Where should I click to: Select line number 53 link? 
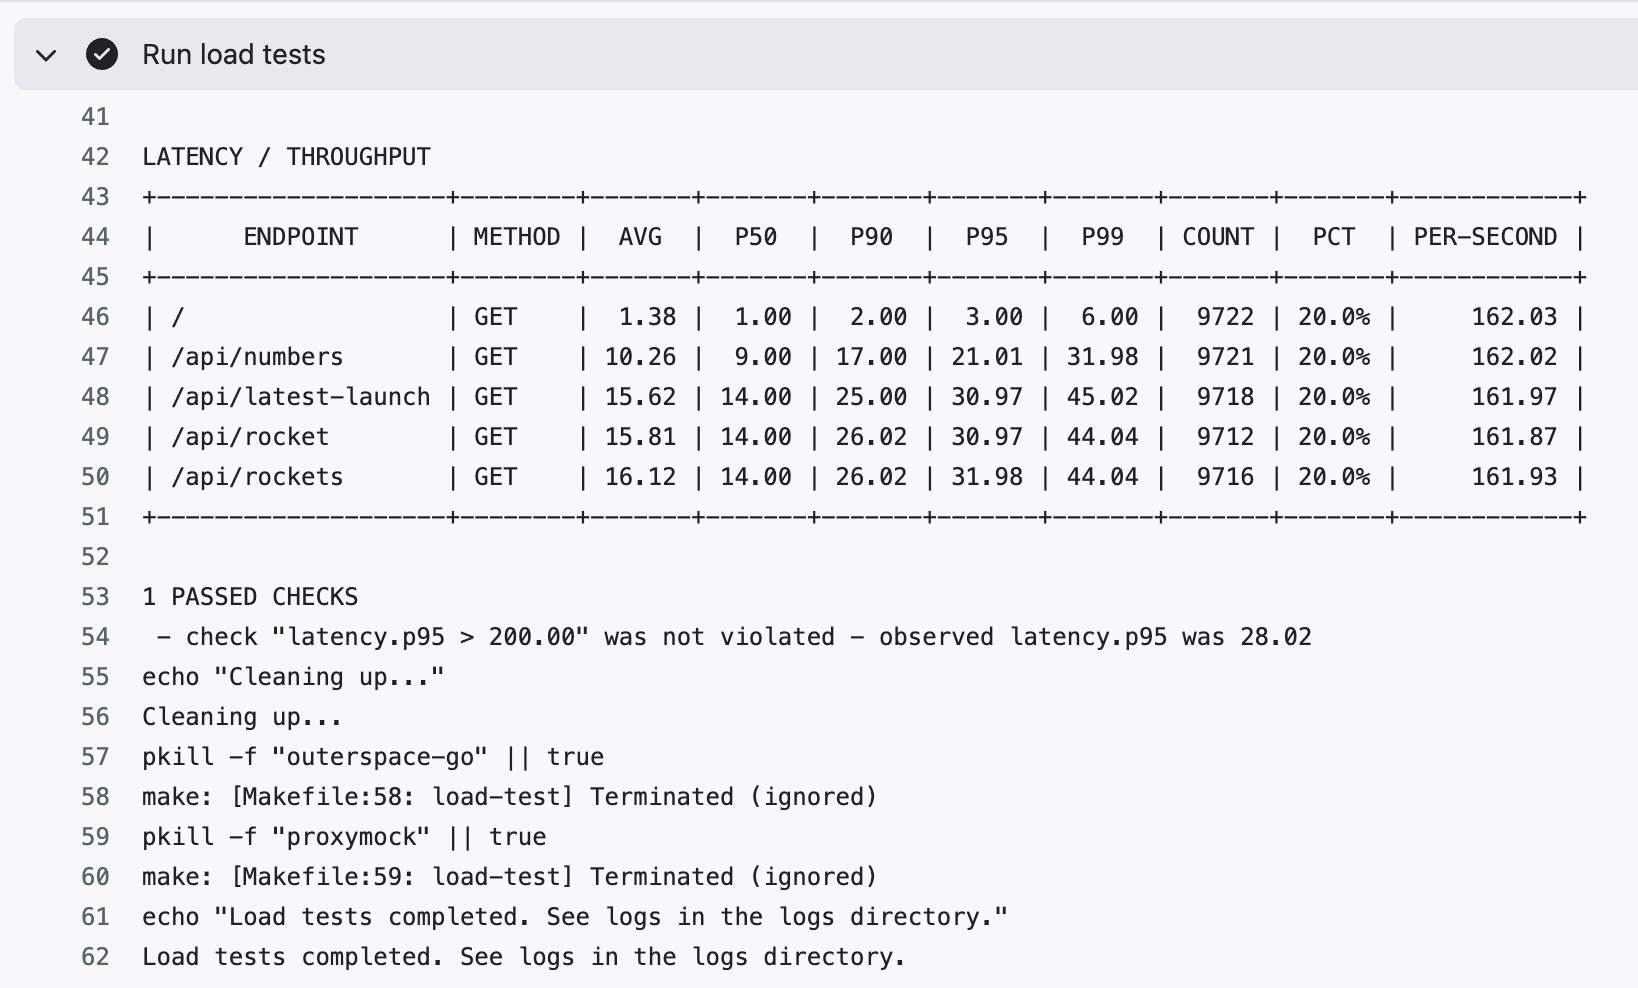pyautogui.click(x=95, y=597)
